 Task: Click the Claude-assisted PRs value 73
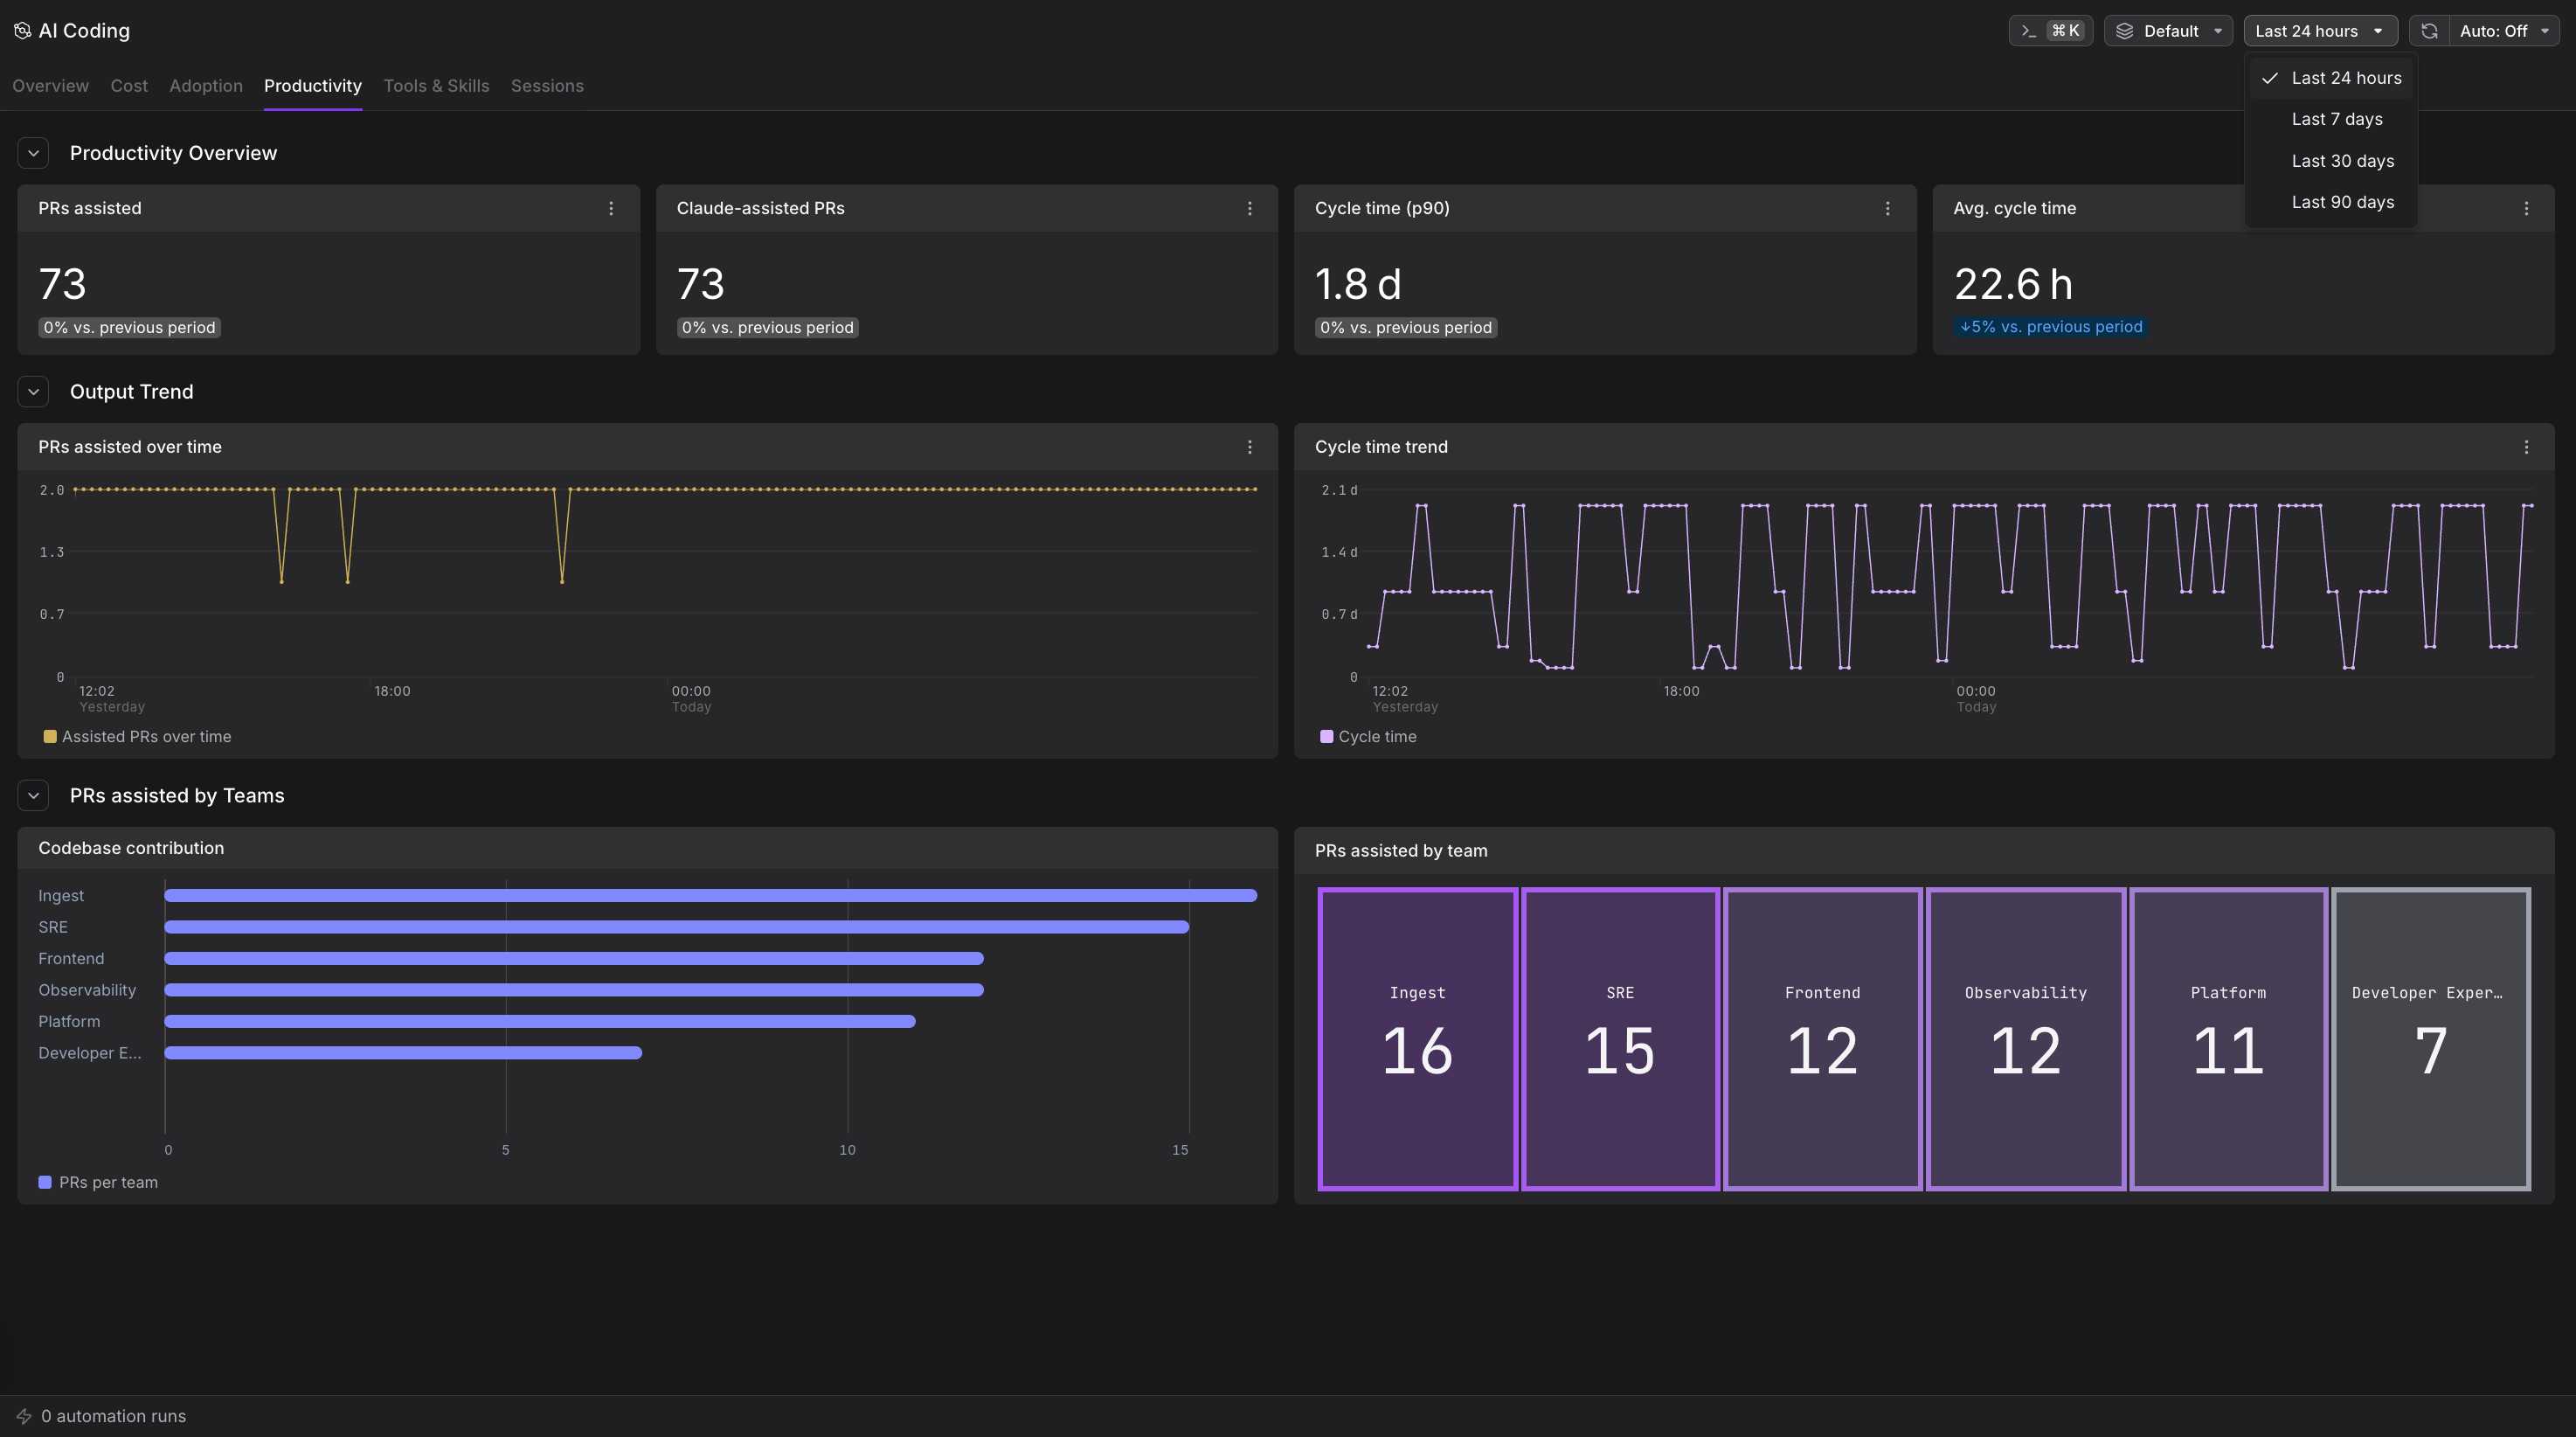(x=700, y=284)
